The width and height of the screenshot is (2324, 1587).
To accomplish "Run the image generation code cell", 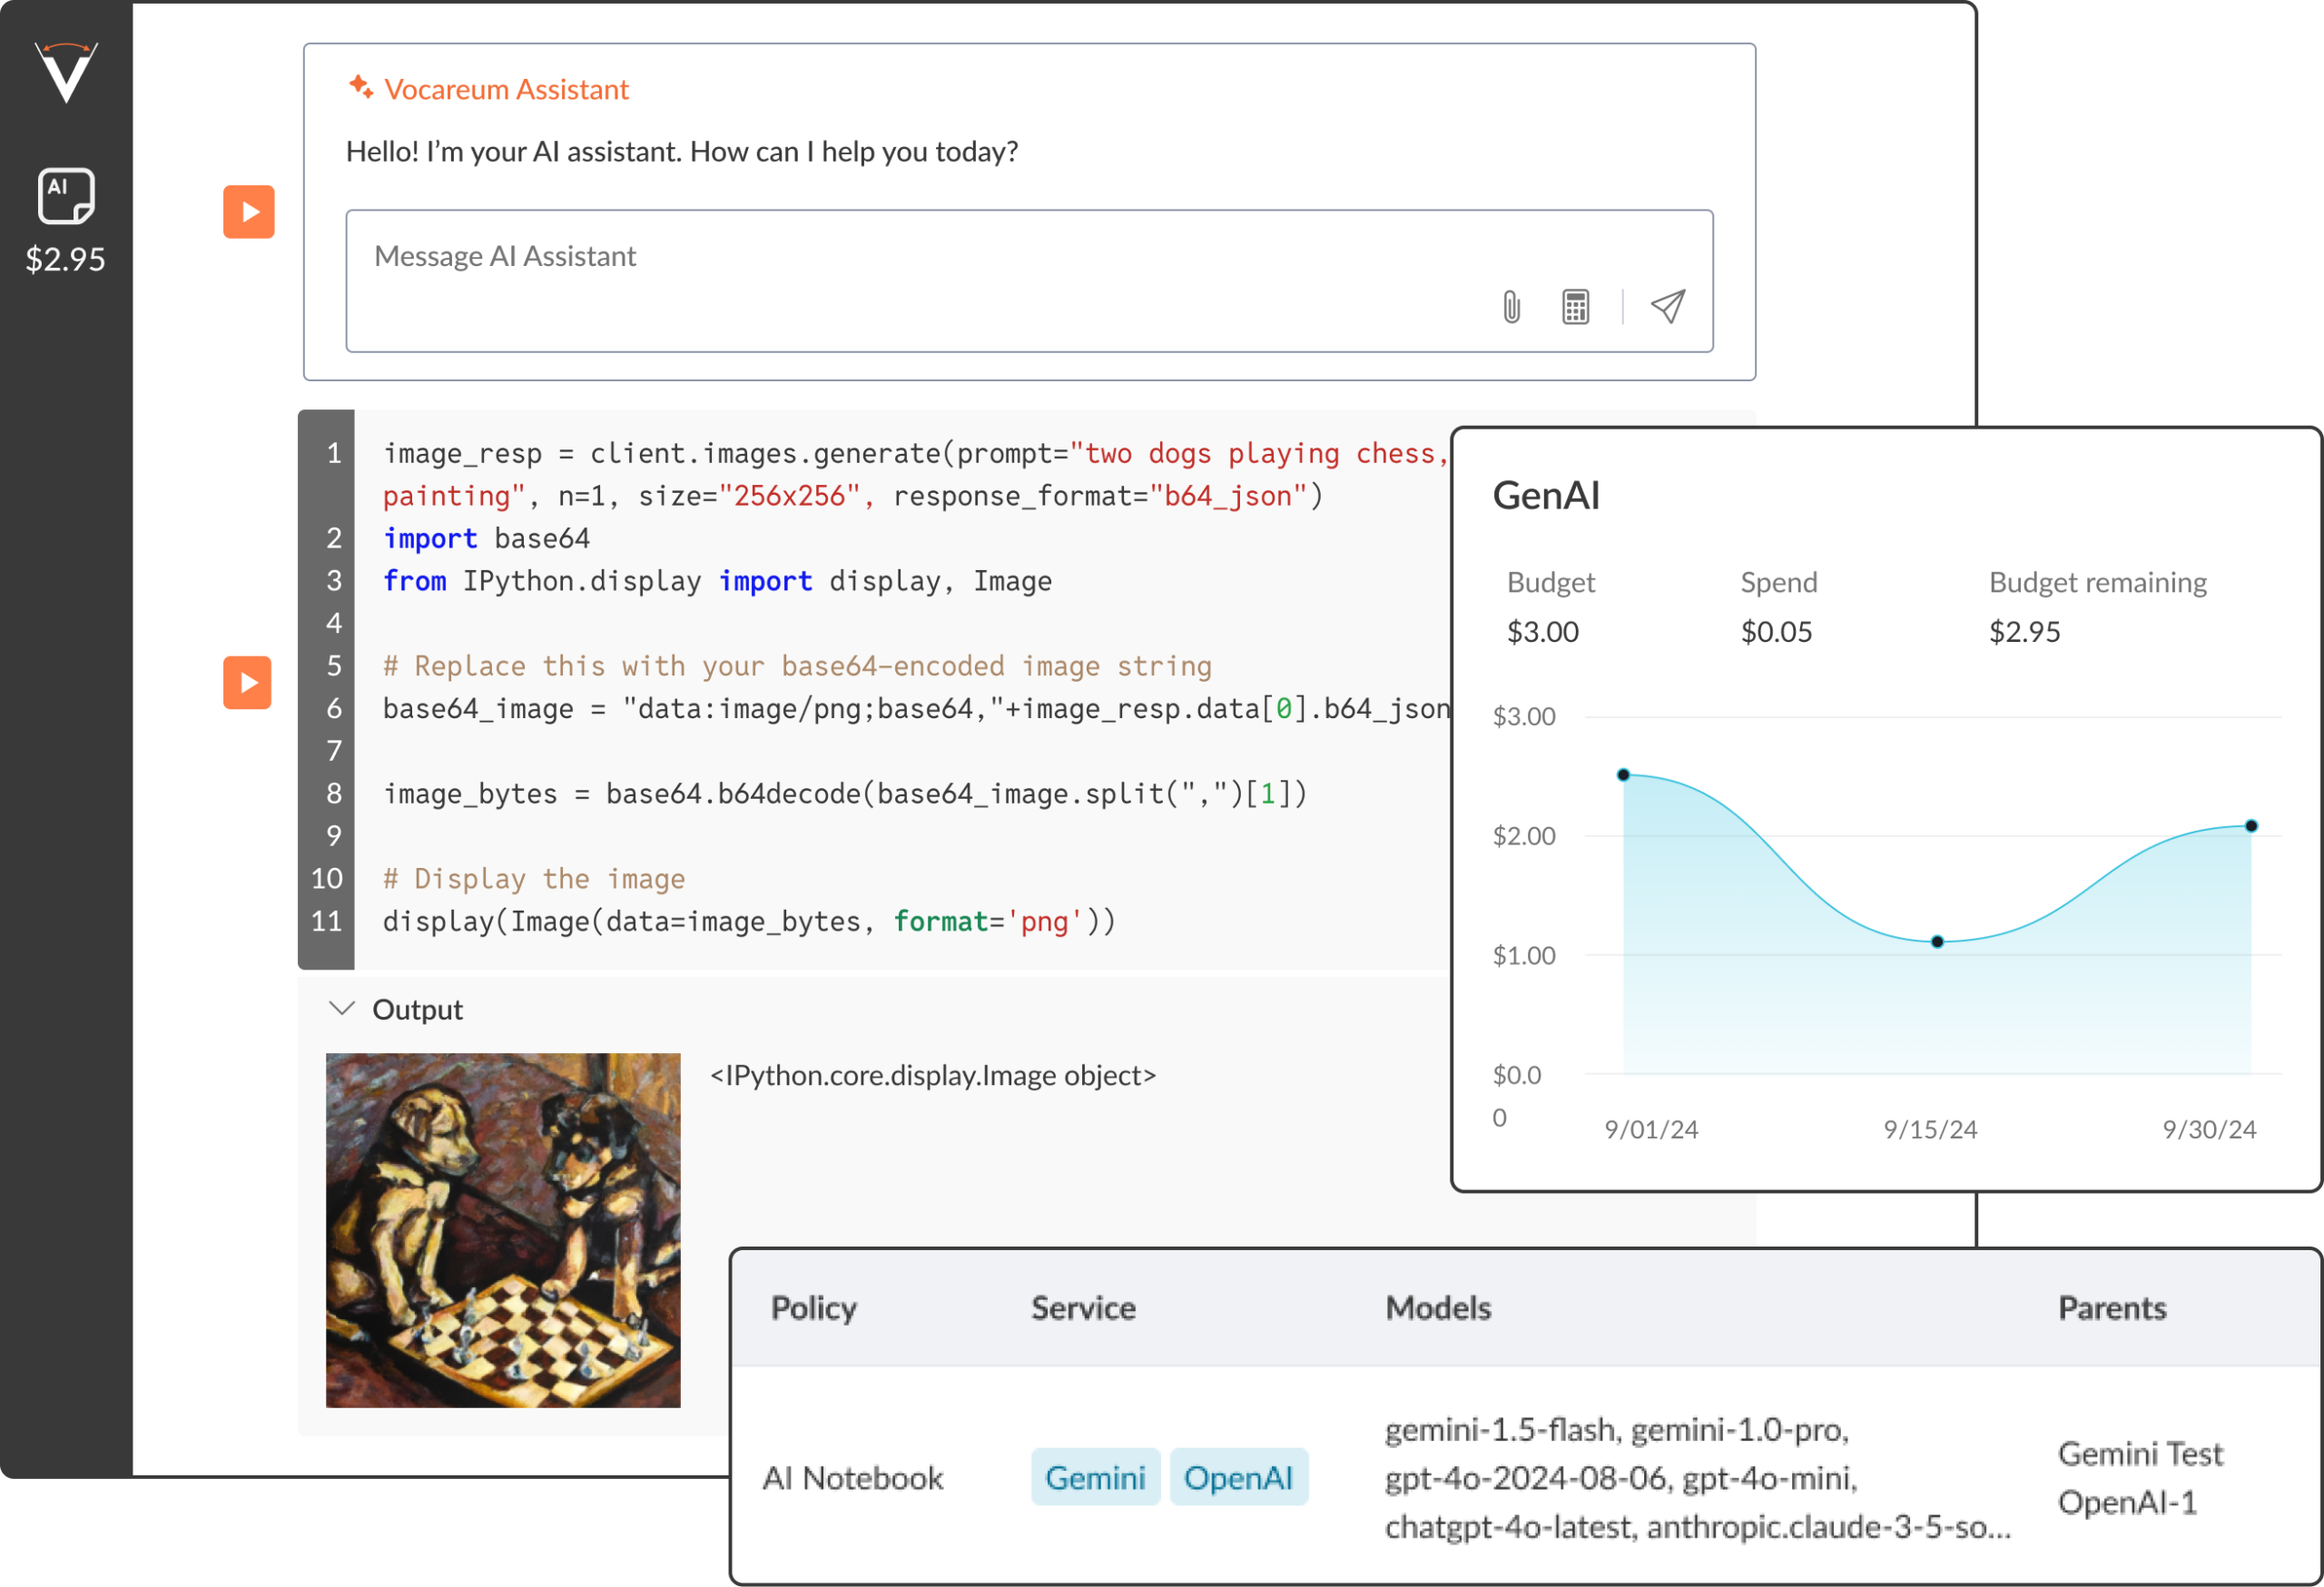I will 247,683.
